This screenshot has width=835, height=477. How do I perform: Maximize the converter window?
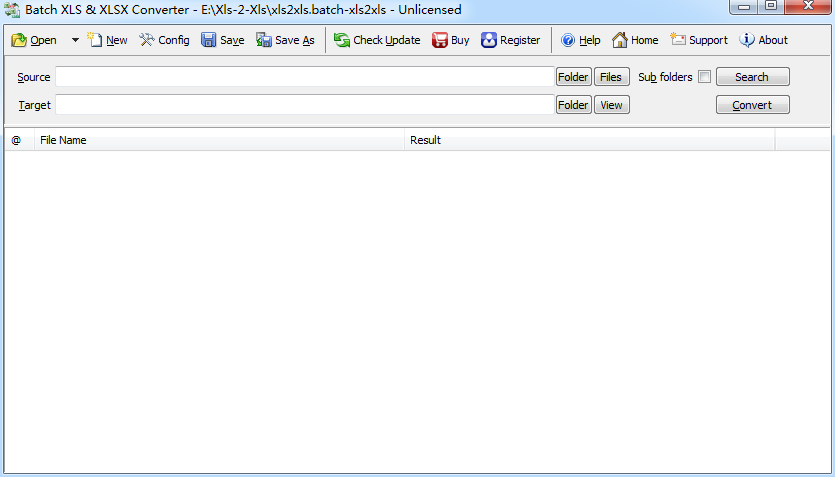pos(771,6)
